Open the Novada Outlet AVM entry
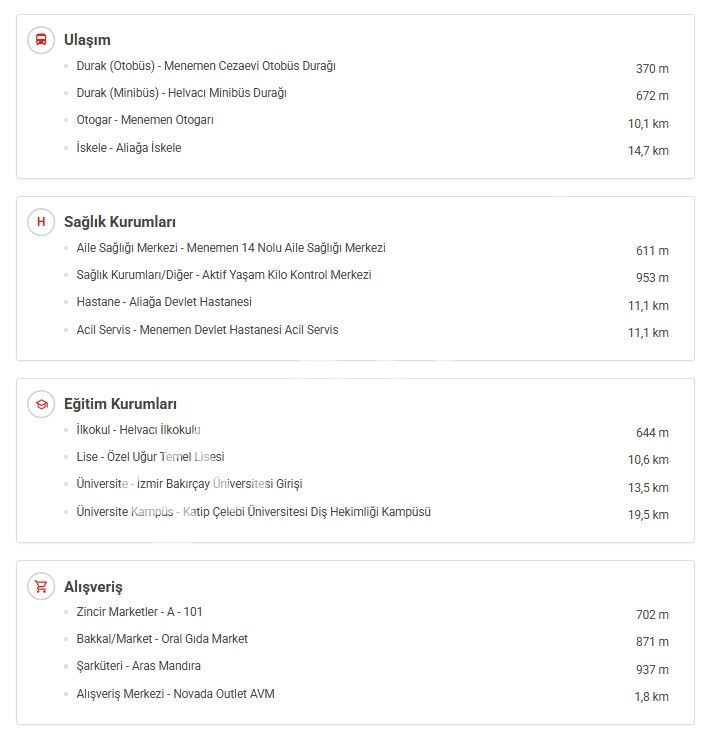The height and width of the screenshot is (734, 705). [175, 694]
